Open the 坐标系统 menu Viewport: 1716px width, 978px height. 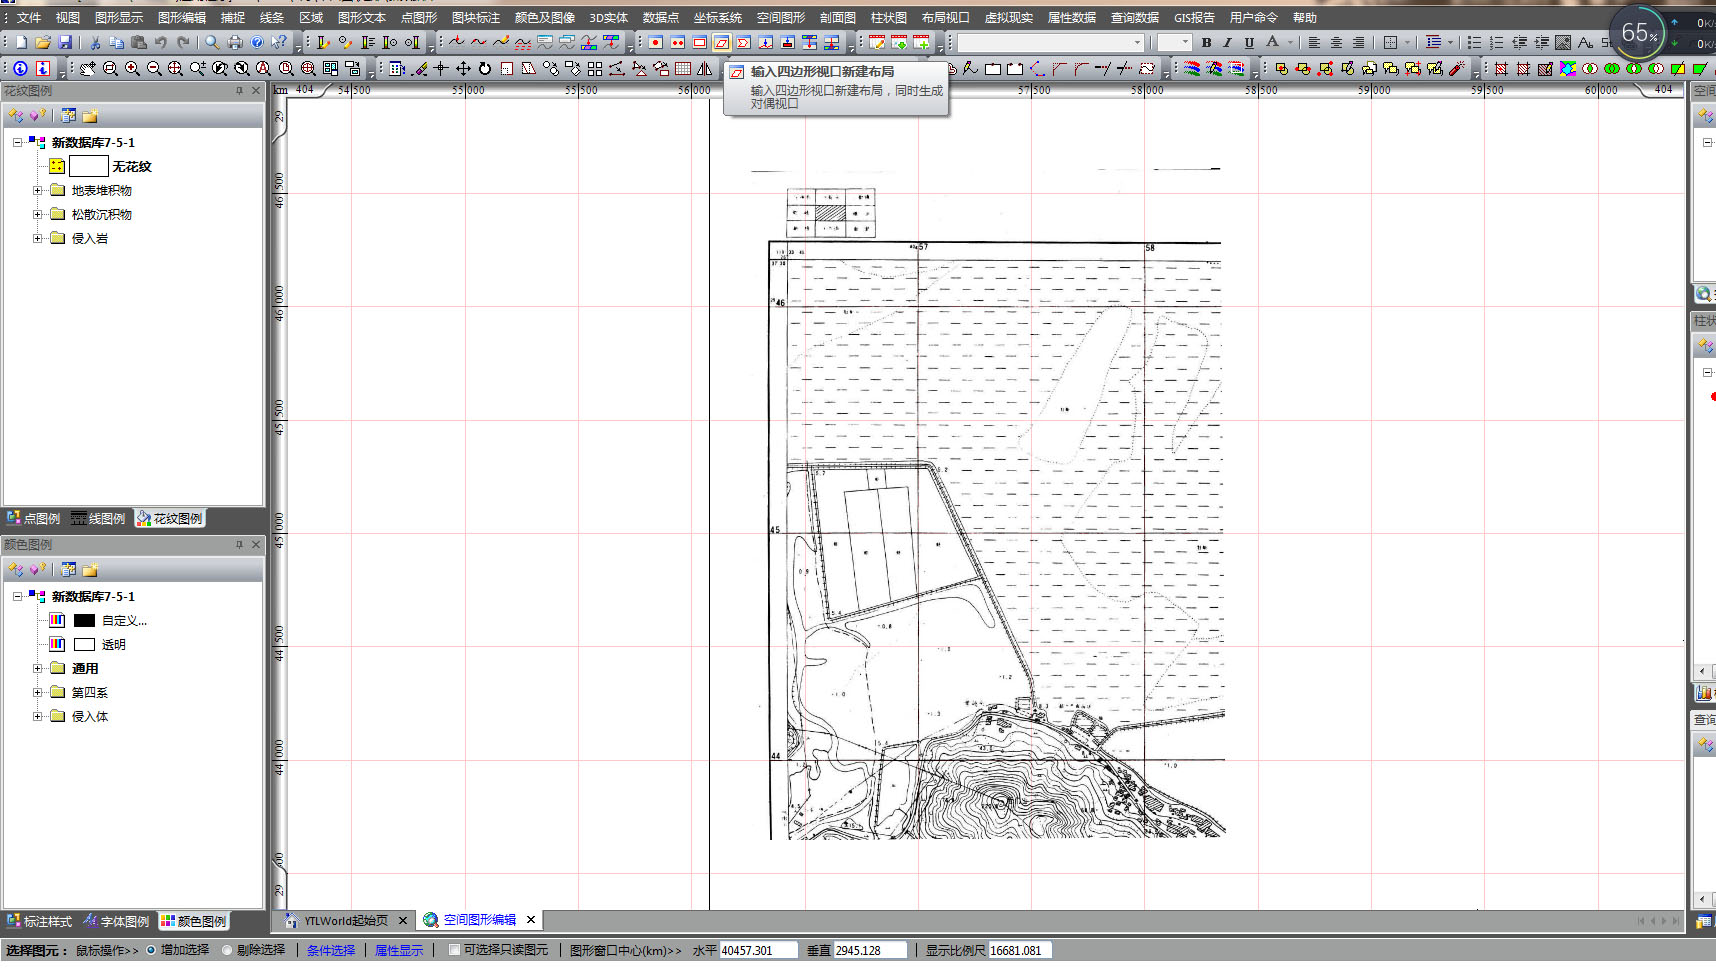point(718,18)
